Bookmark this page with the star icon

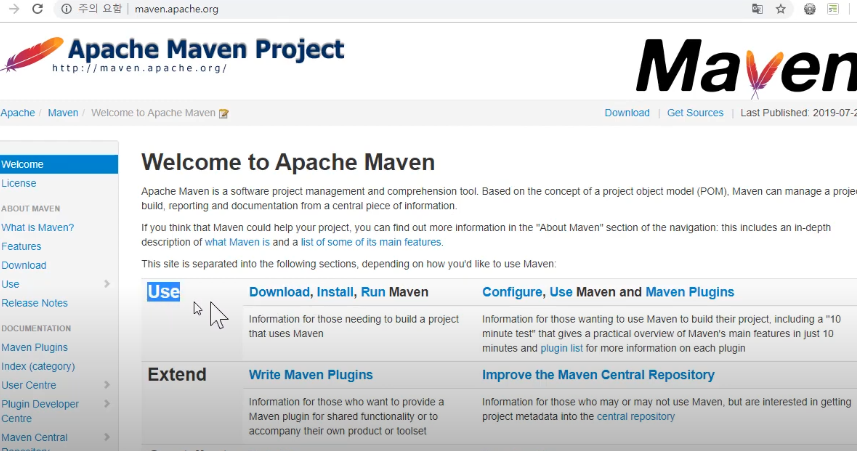(780, 9)
